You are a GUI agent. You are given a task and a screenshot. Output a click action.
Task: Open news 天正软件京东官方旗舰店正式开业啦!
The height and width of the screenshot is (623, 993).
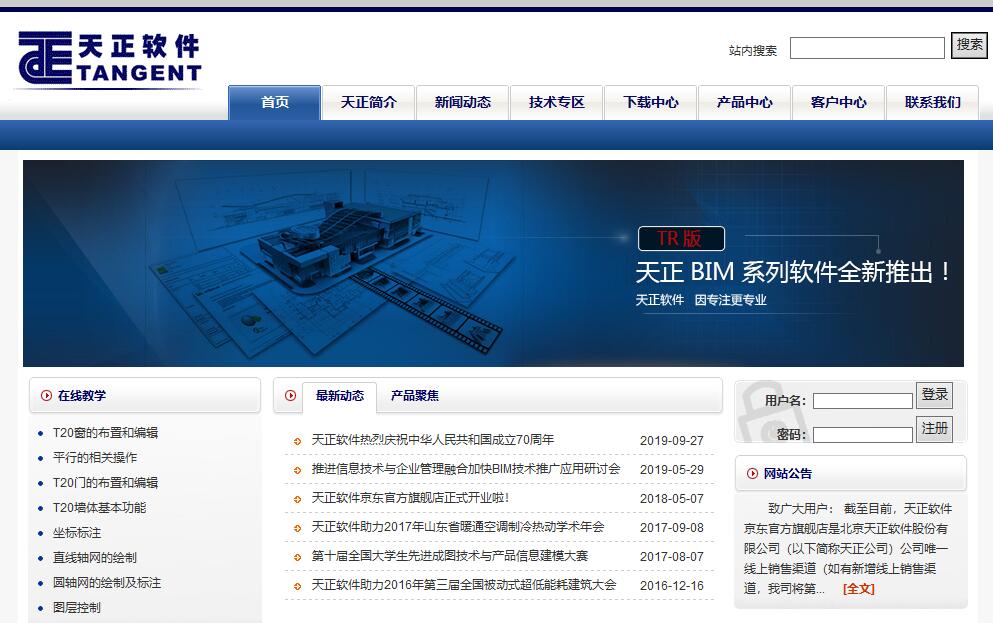point(410,498)
